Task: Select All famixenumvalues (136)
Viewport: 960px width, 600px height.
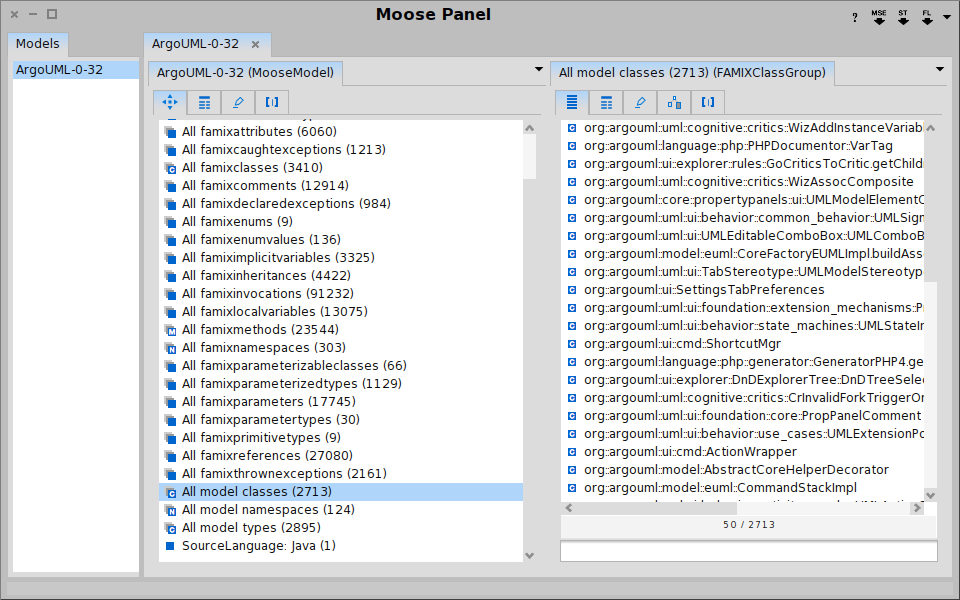Action: (x=341, y=240)
